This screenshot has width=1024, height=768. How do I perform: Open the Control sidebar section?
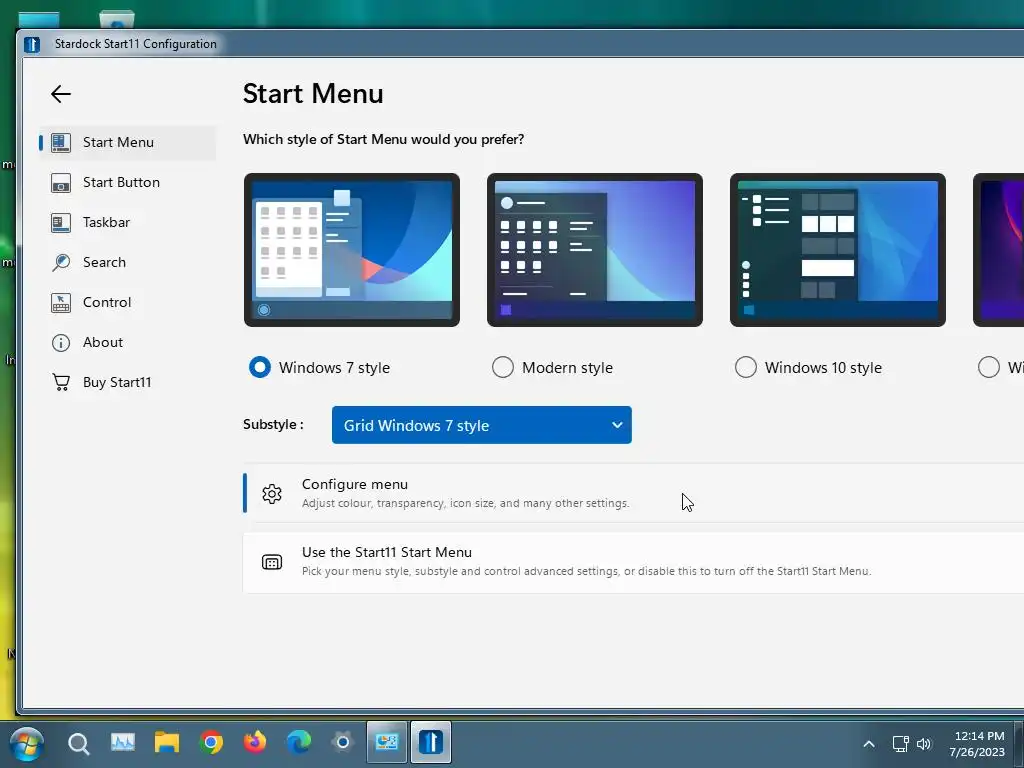127,302
